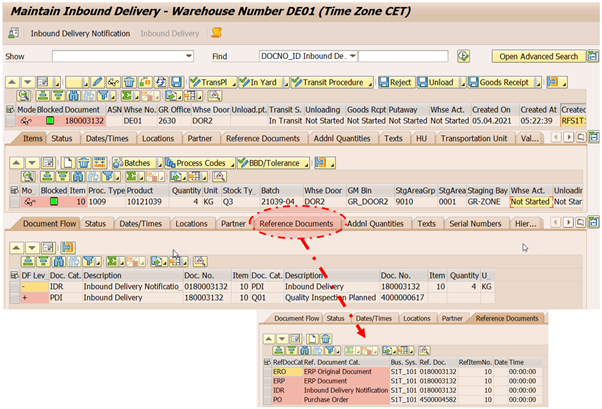
Task: Open the Find criteria DOCNO_ID dropdown
Action: pos(350,56)
